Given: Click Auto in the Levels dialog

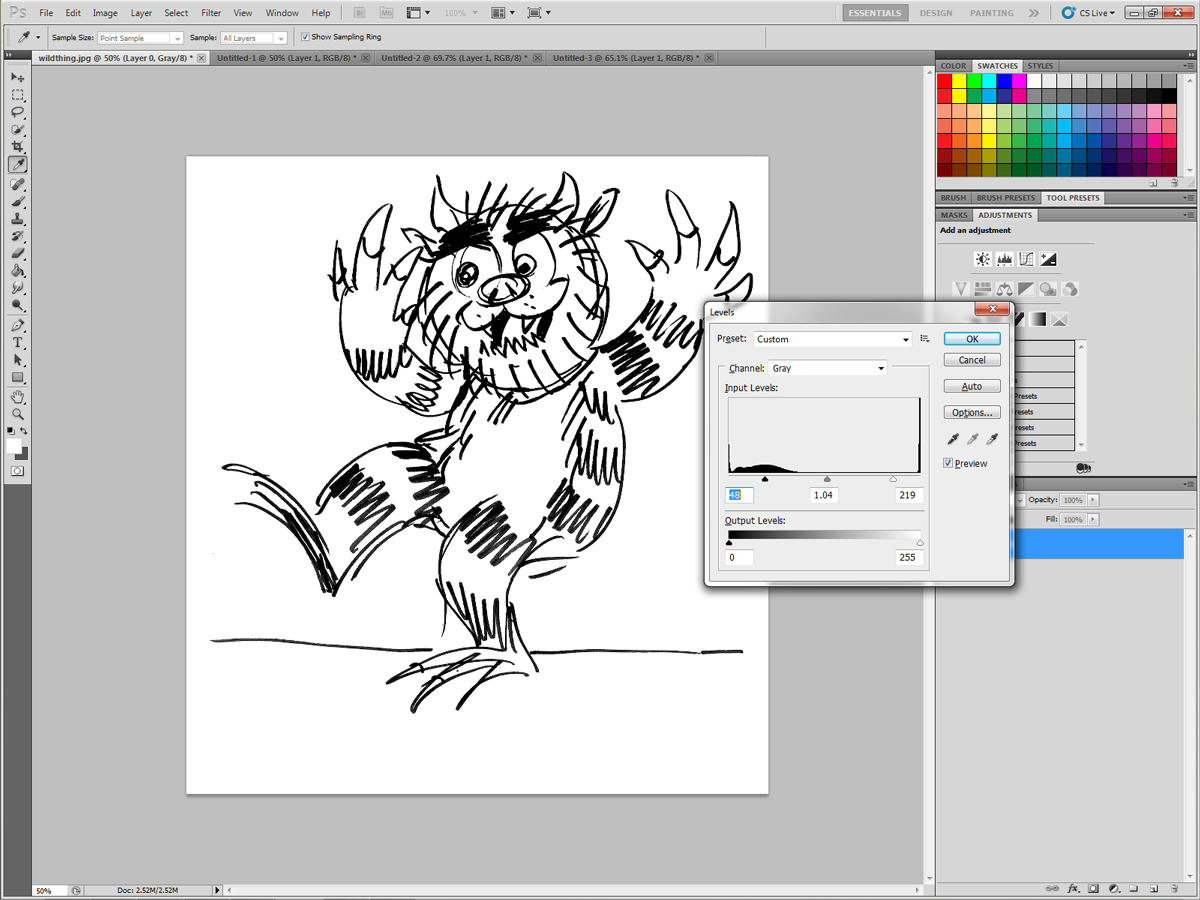Looking at the screenshot, I should [x=972, y=386].
